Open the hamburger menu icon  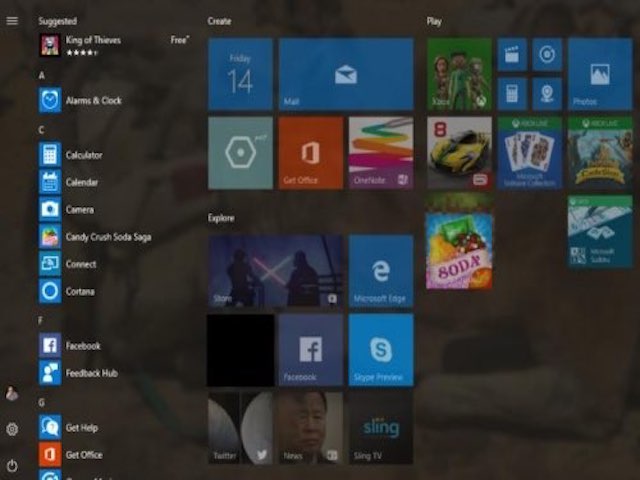12,21
